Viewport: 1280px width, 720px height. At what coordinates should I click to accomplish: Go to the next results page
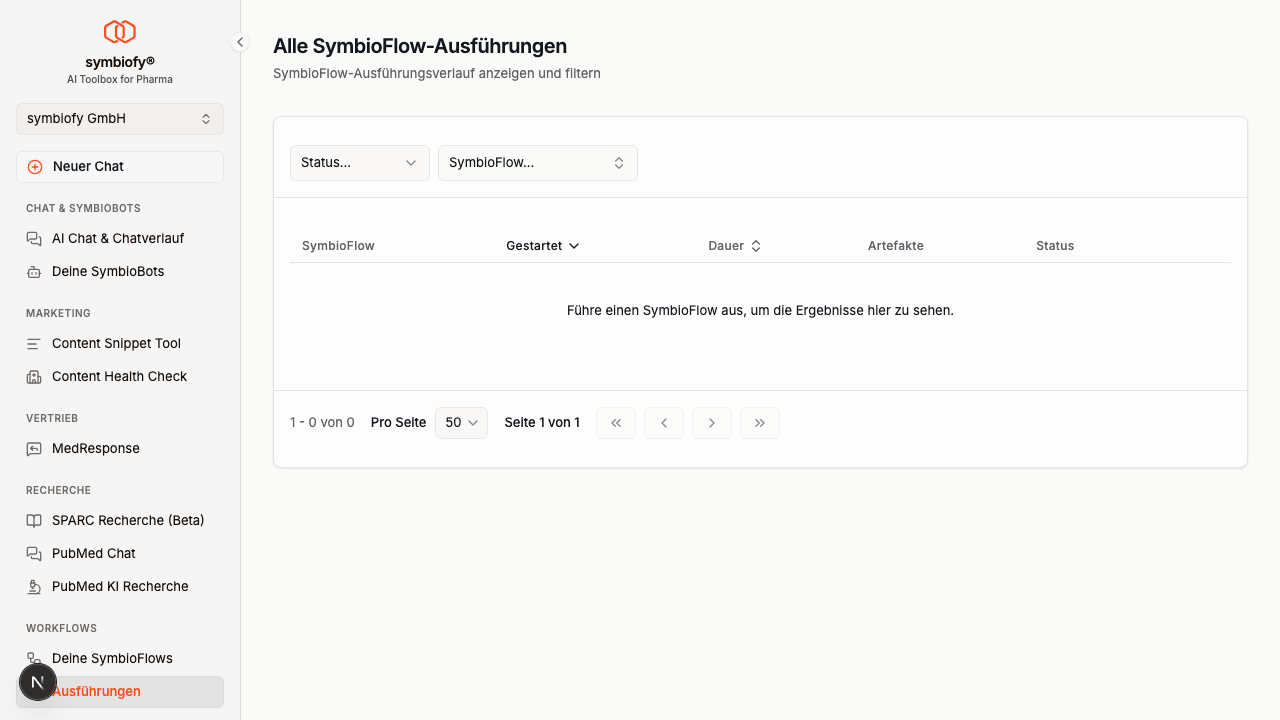712,423
